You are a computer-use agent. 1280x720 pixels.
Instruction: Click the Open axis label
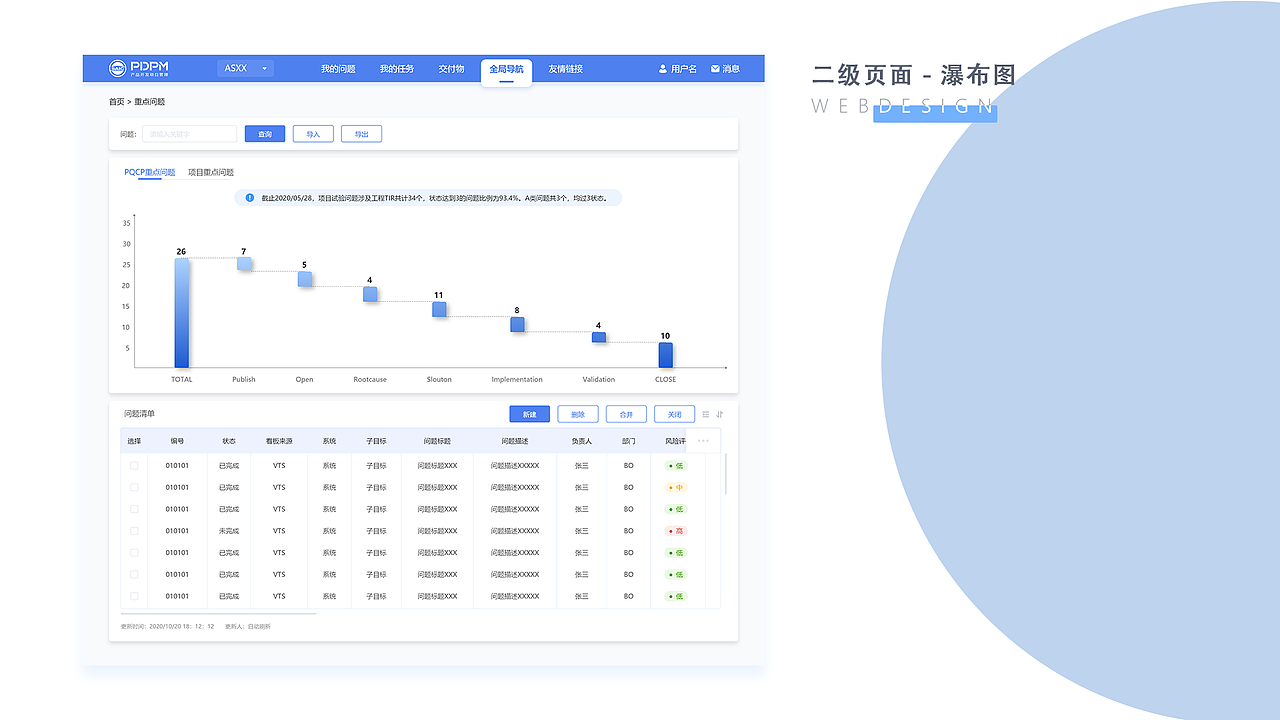pos(304,380)
